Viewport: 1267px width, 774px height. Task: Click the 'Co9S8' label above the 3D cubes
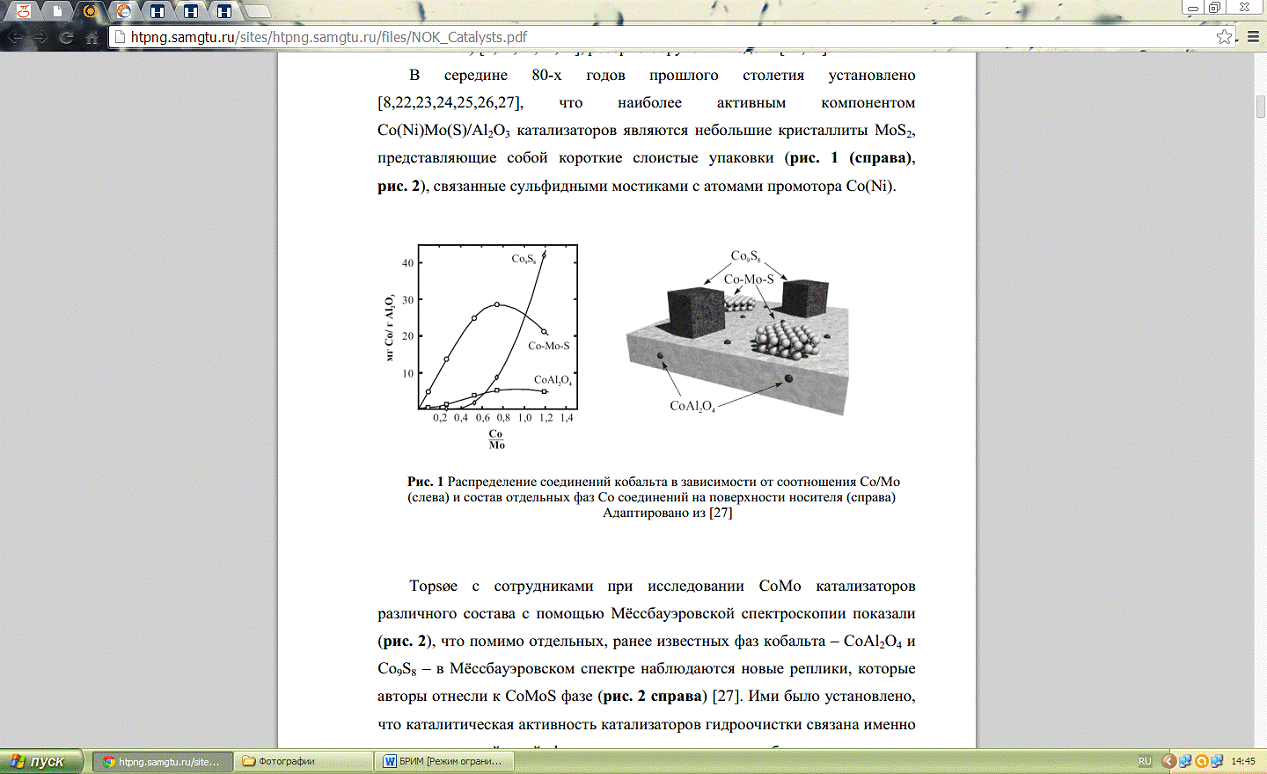(745, 257)
